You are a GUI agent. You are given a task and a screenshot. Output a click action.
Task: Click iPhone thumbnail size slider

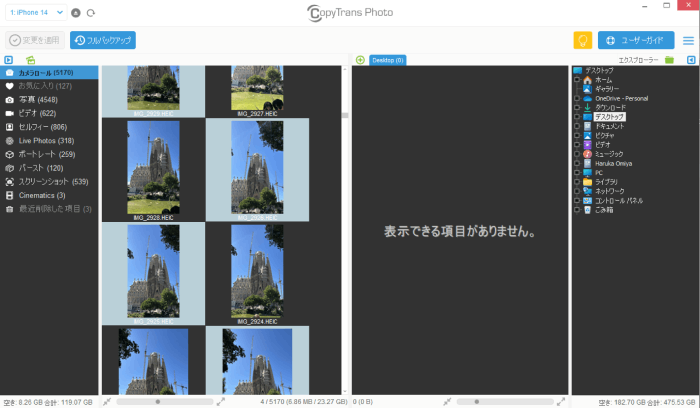(165, 402)
